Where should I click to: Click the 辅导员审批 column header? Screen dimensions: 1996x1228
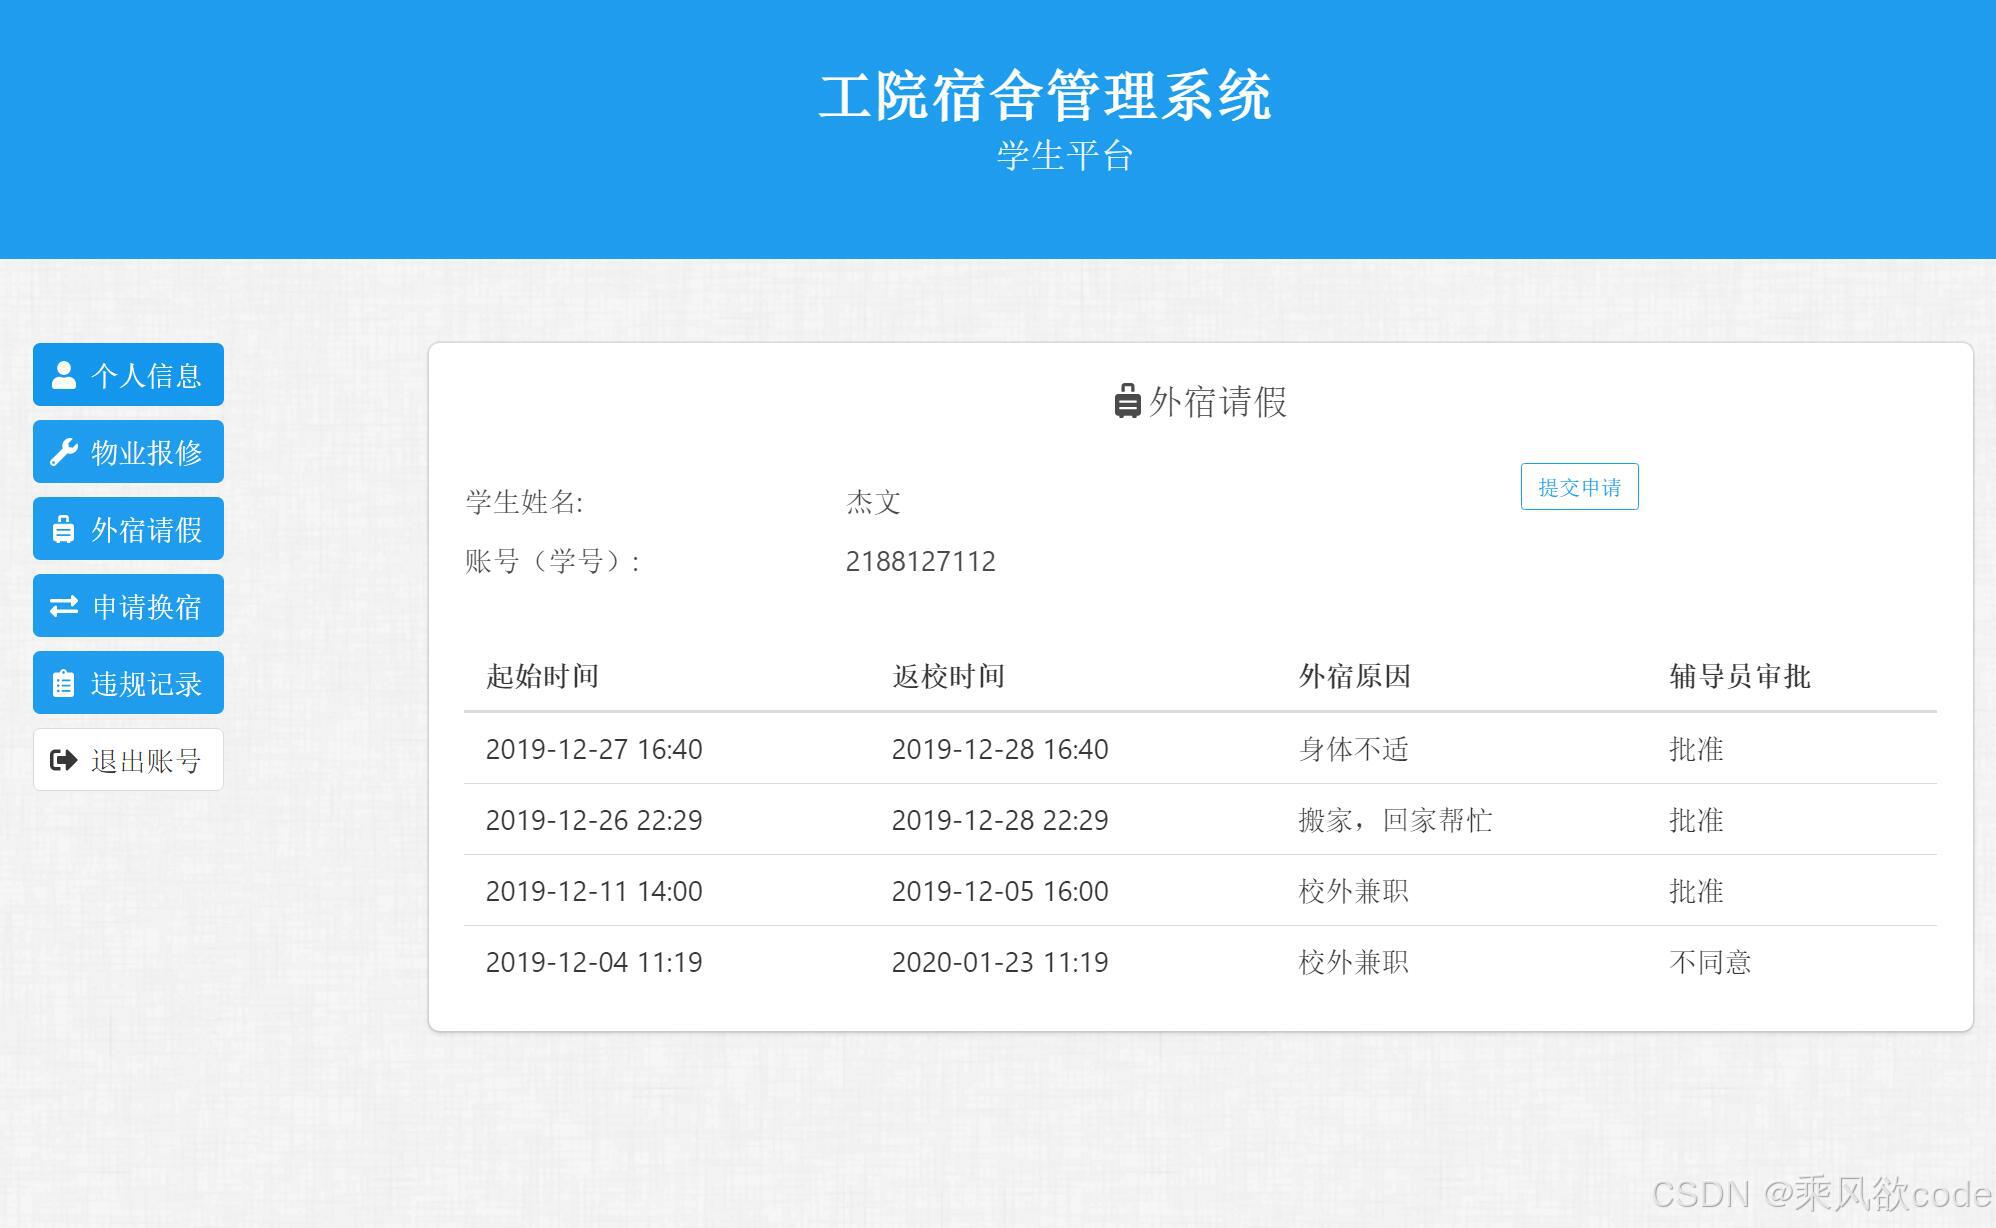[x=1739, y=676]
